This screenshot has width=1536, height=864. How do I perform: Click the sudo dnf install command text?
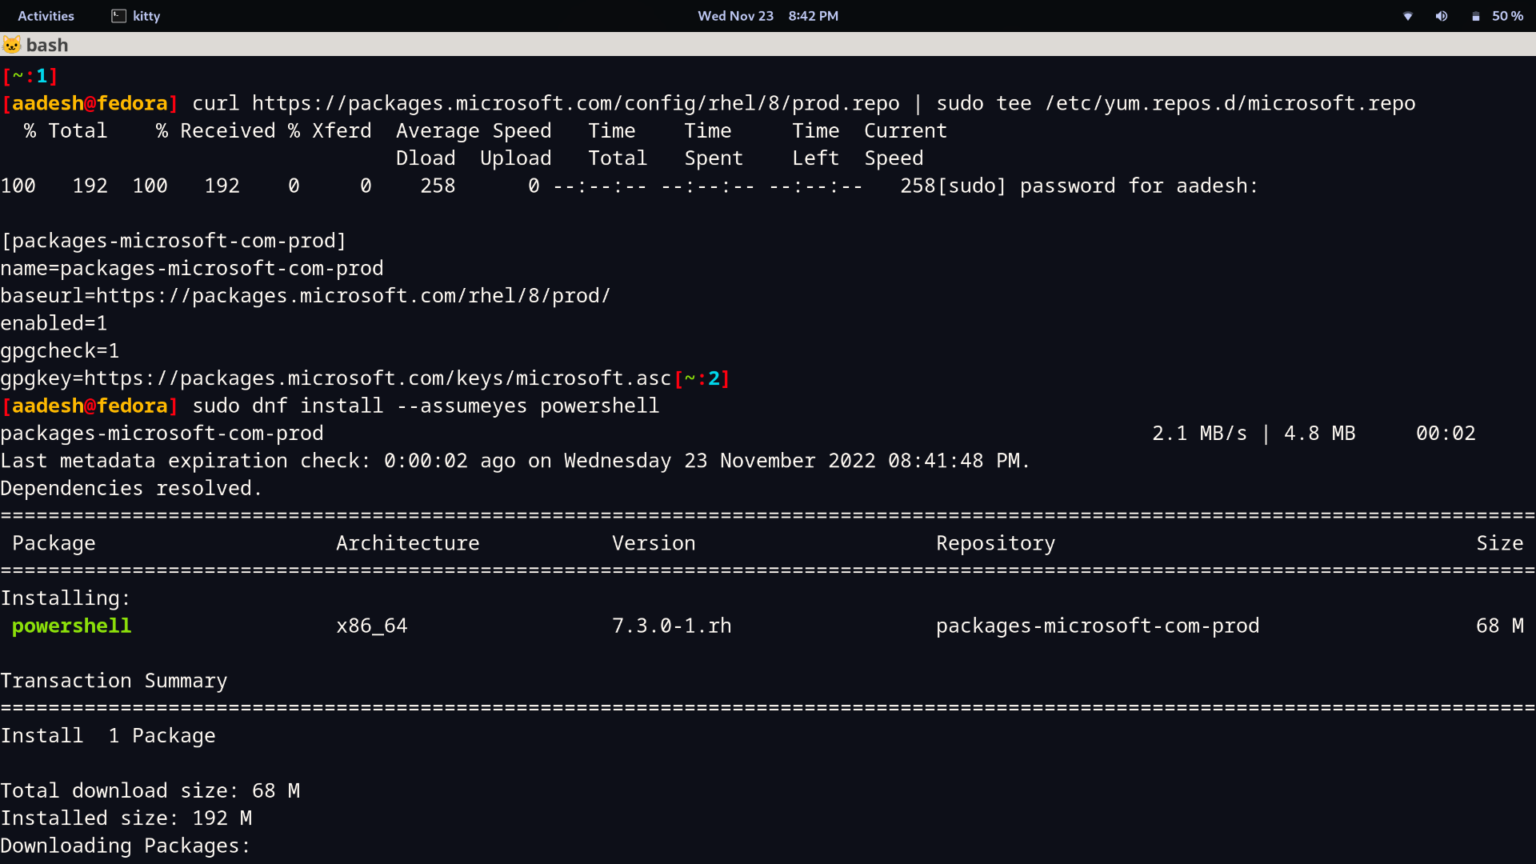click(x=425, y=406)
